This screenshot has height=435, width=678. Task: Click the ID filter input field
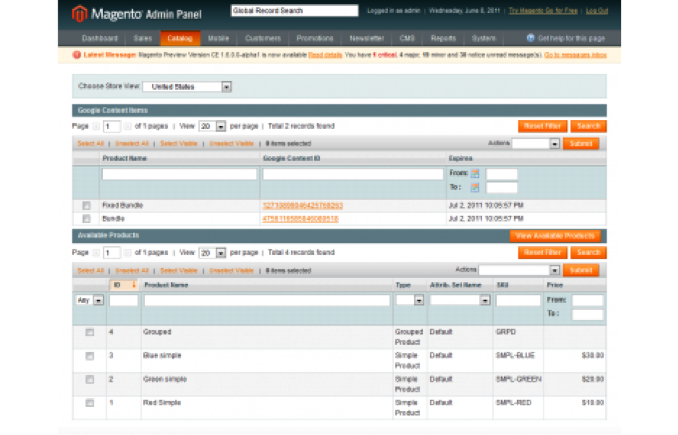coord(124,300)
